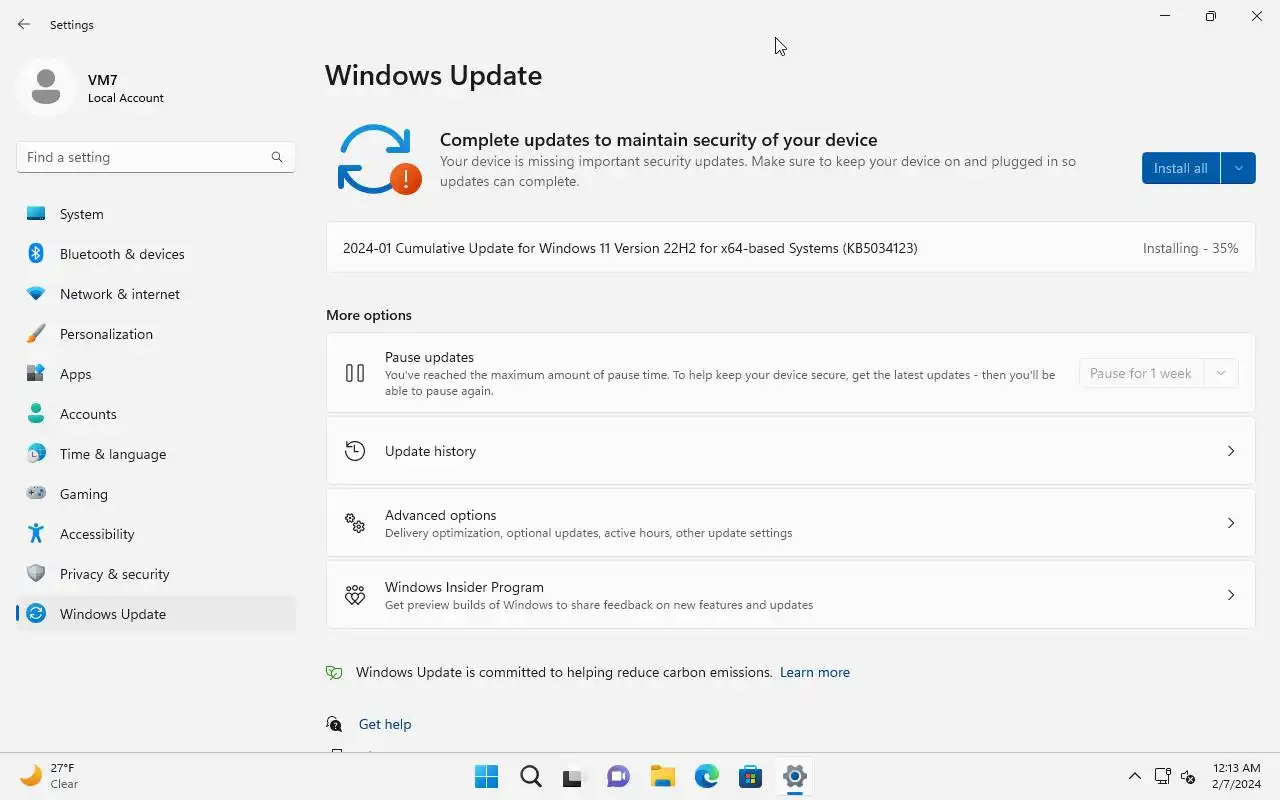The image size is (1280, 800).
Task: Show hidden icons in system tray
Action: coord(1135,776)
